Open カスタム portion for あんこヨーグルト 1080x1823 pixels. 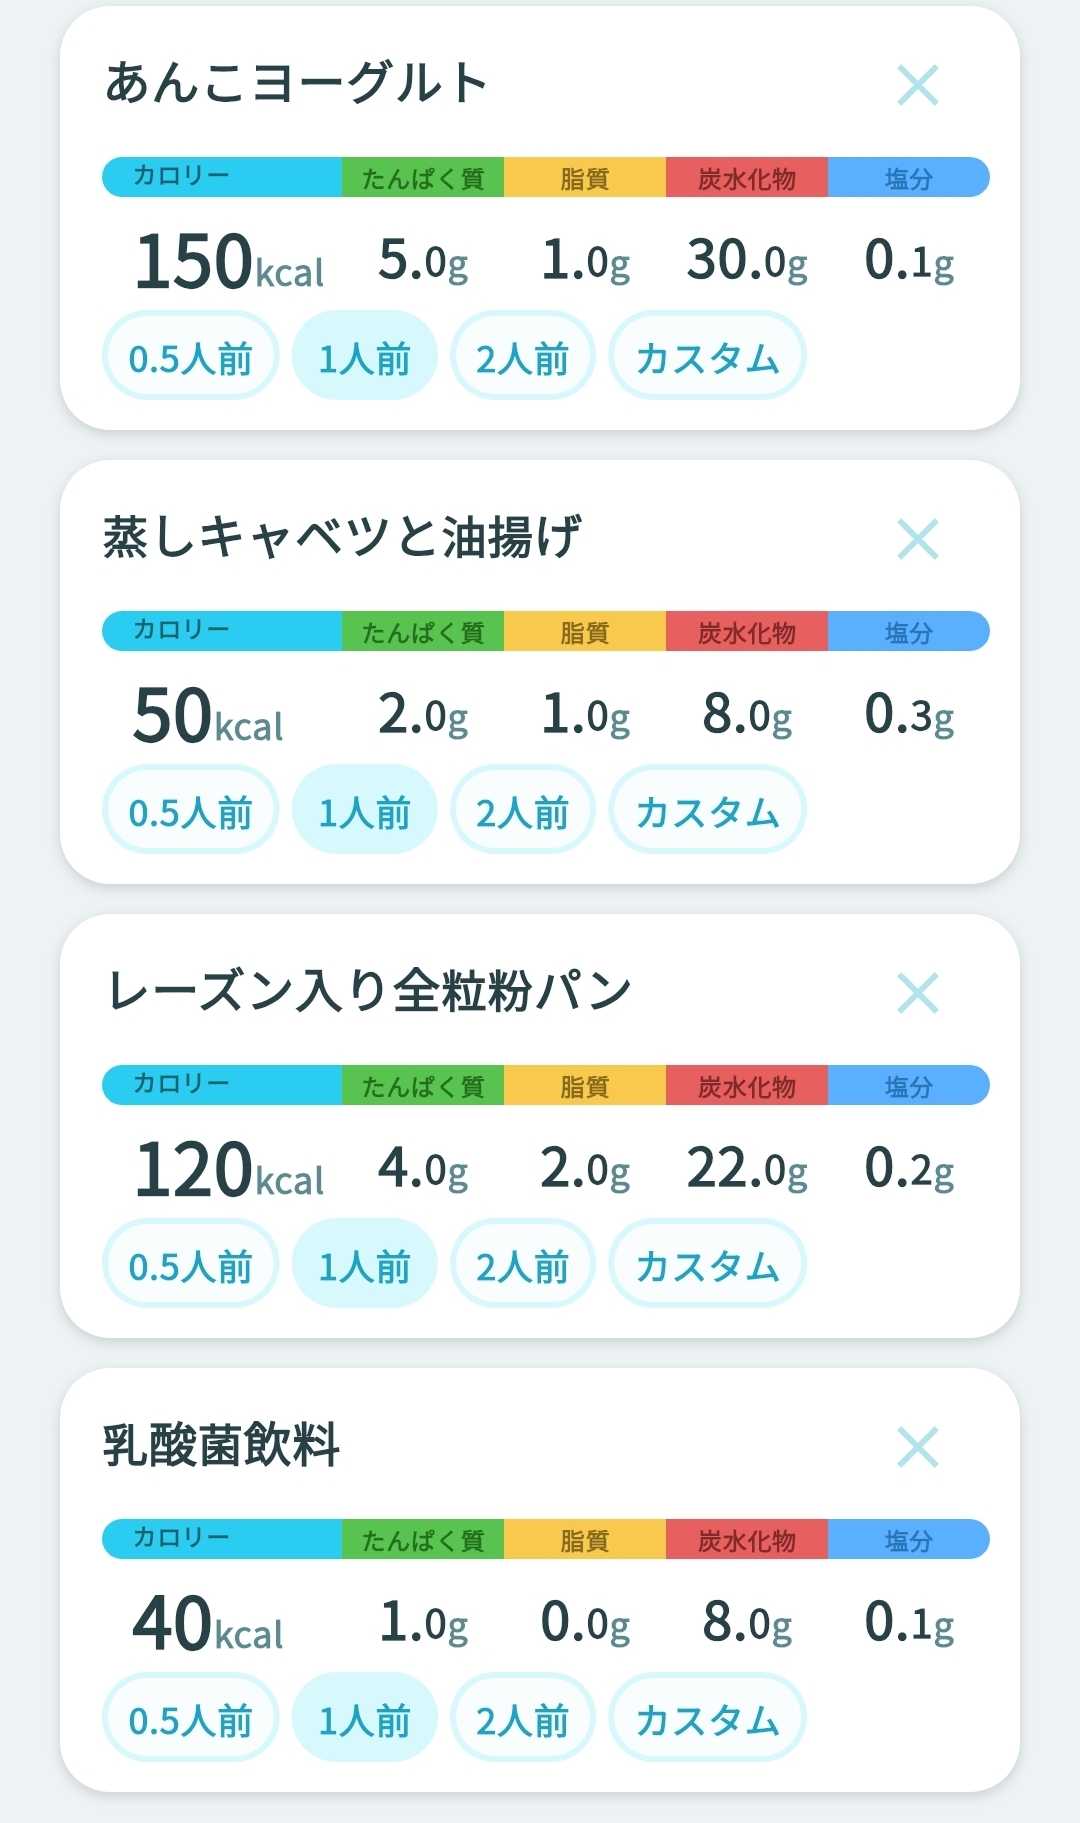(x=707, y=356)
